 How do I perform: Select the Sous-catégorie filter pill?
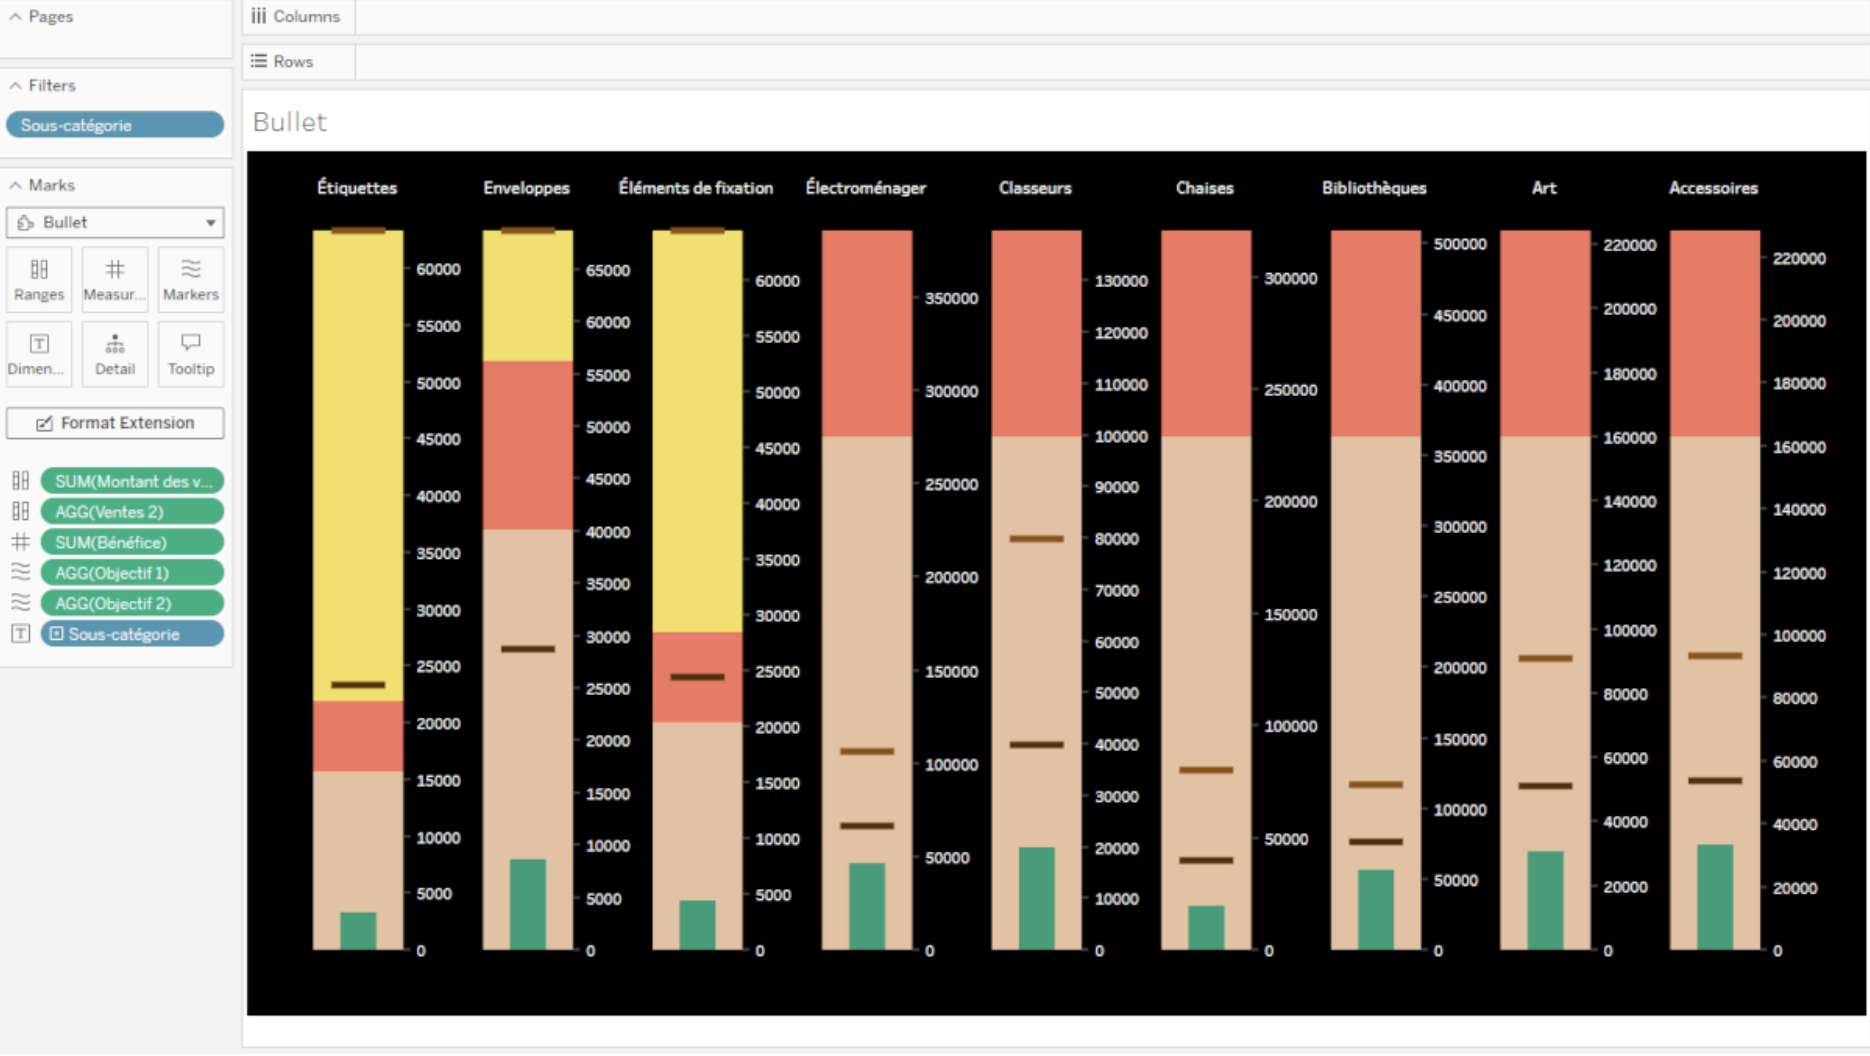click(x=115, y=125)
